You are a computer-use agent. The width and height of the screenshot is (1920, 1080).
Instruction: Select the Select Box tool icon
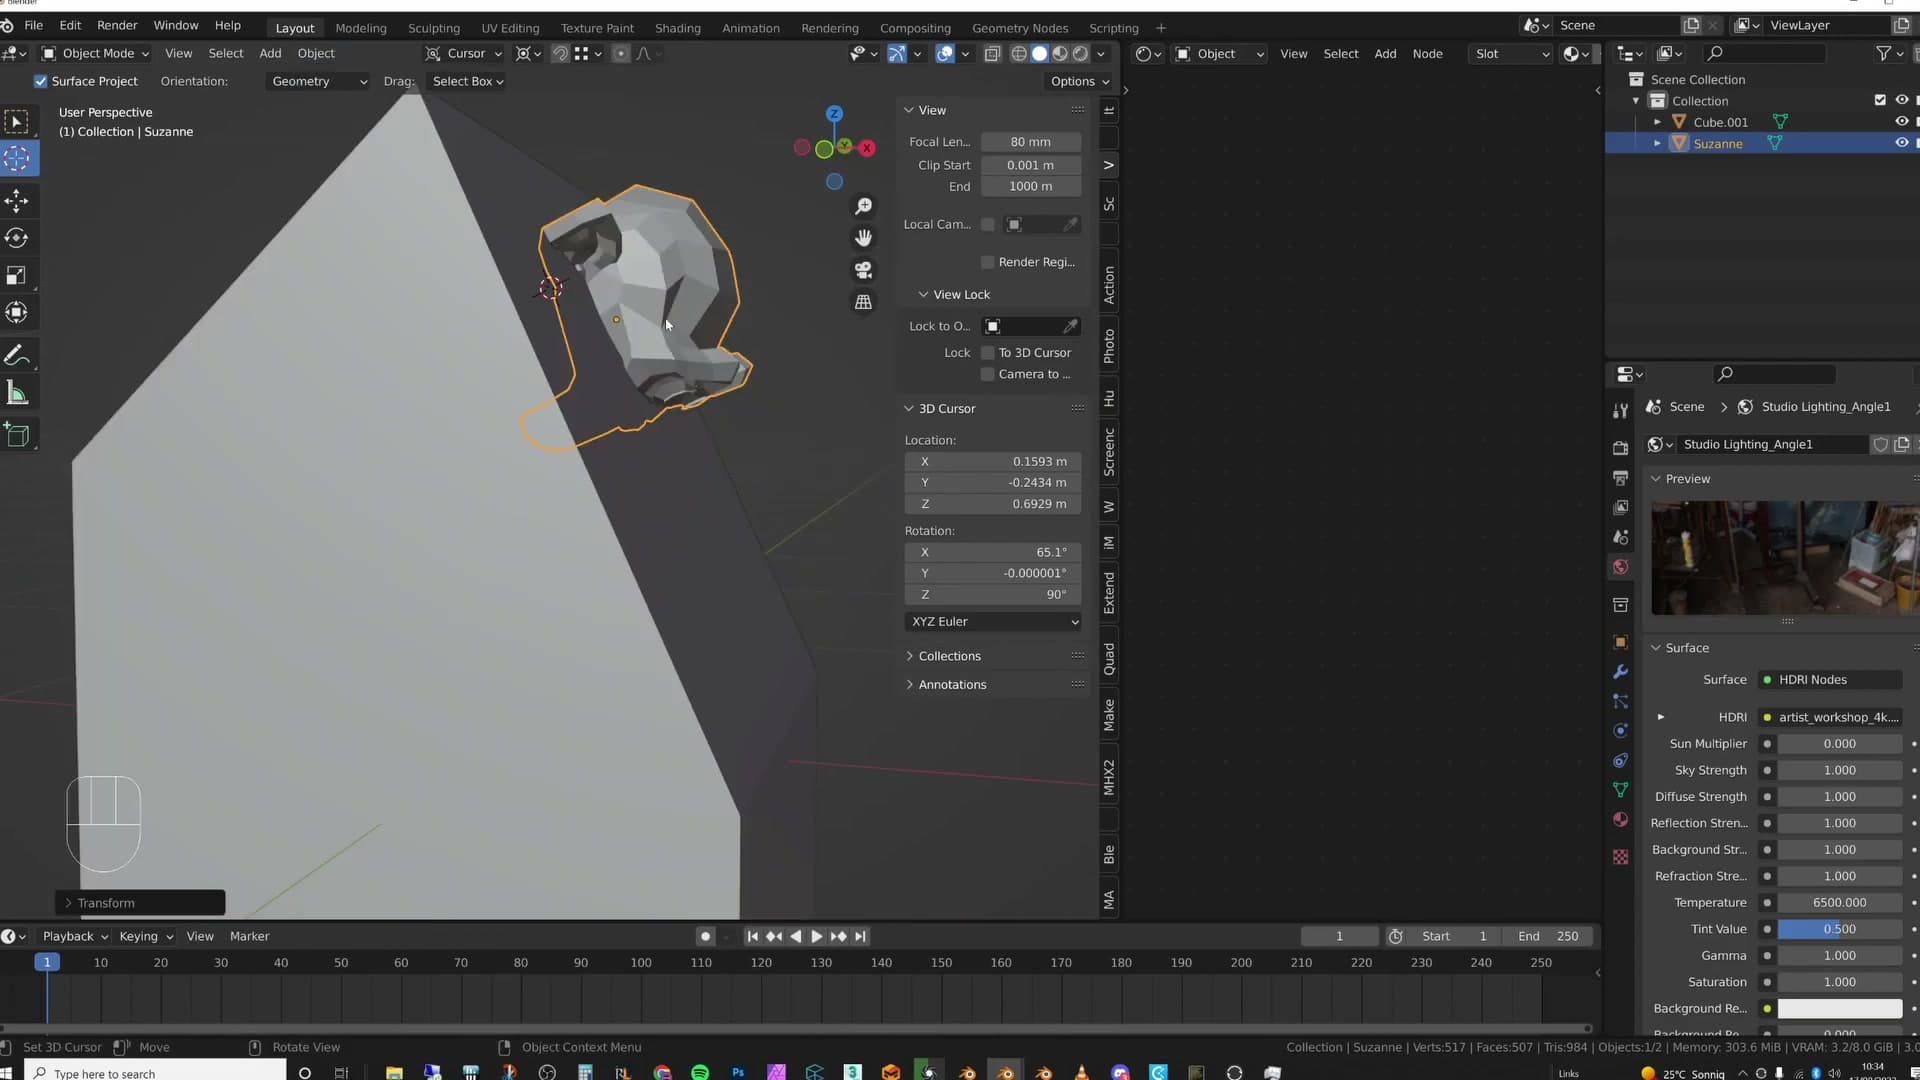tap(17, 122)
